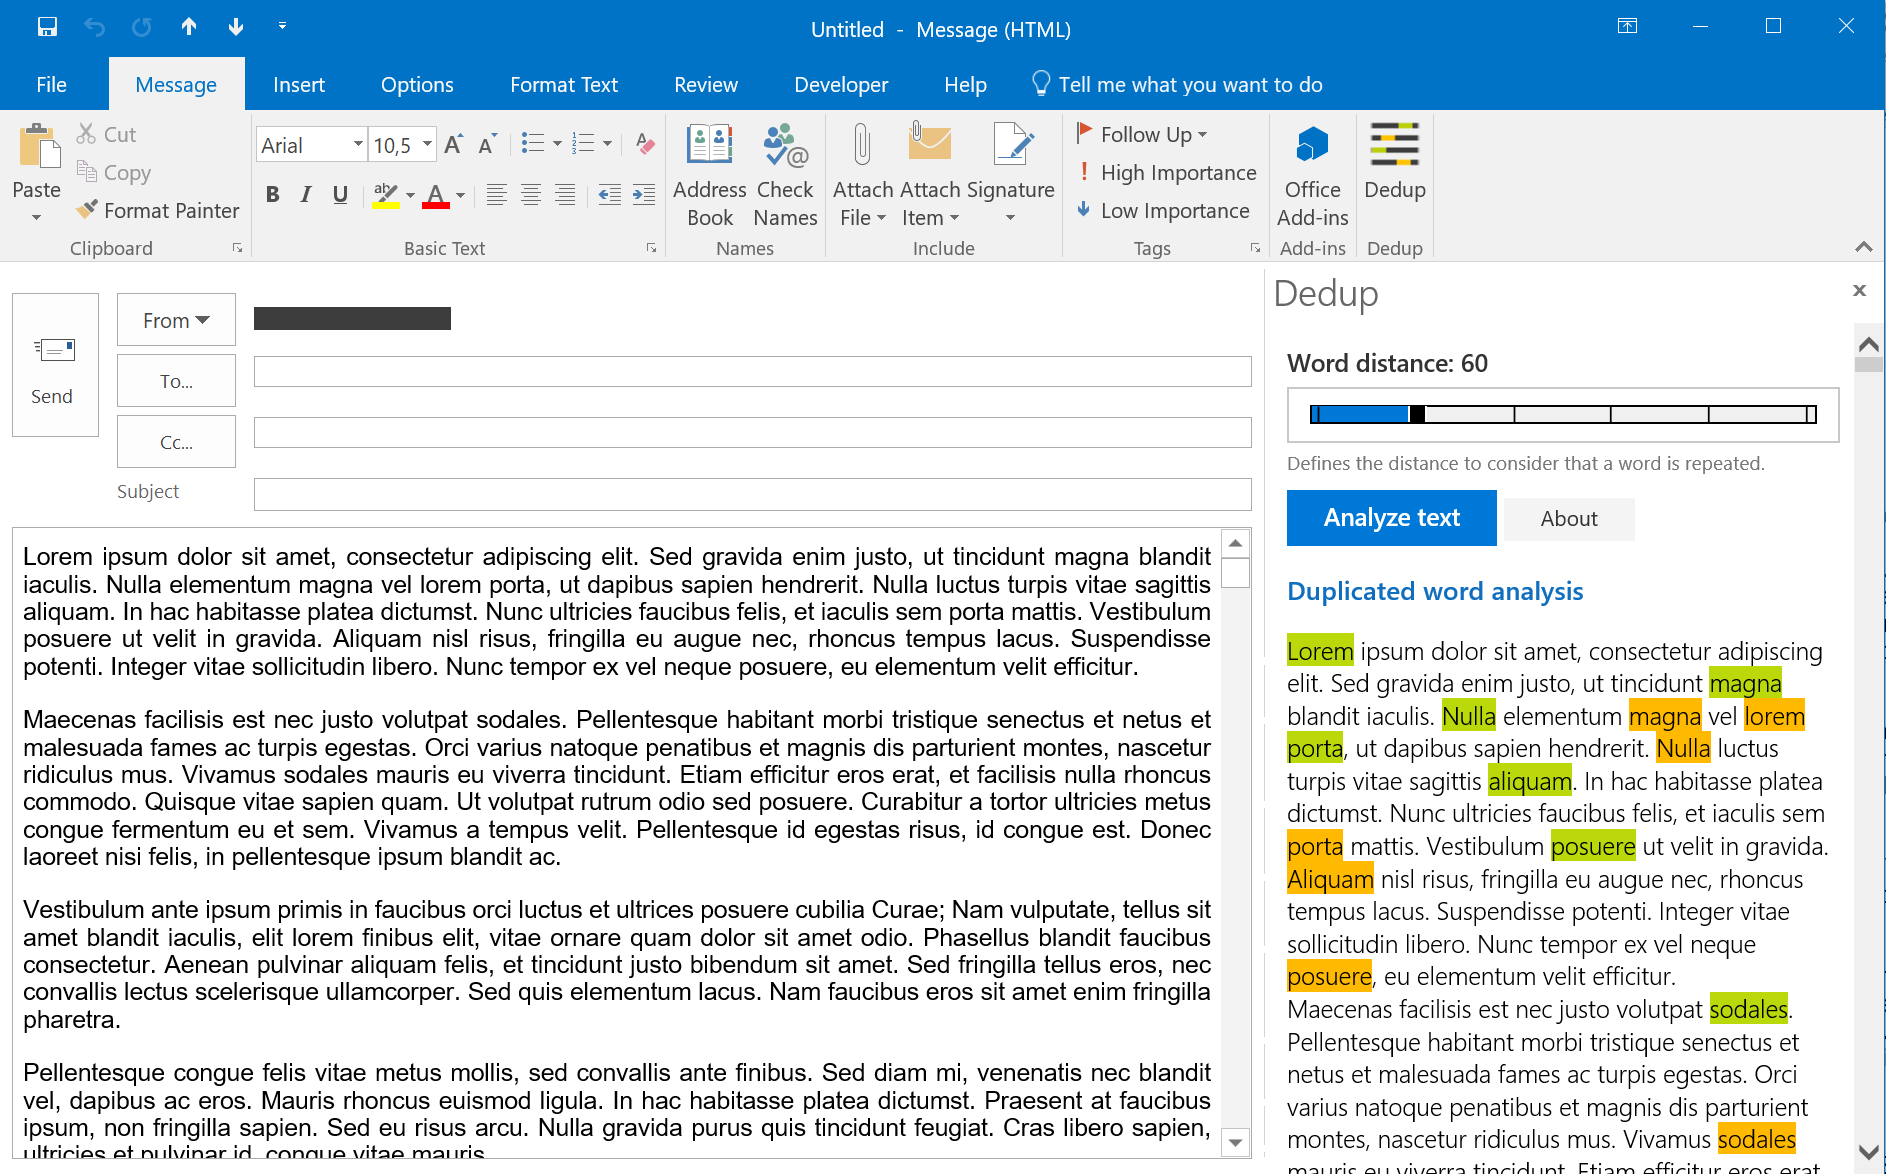Cut the selected text
Viewport: 1886px width, 1174px height.
106,134
